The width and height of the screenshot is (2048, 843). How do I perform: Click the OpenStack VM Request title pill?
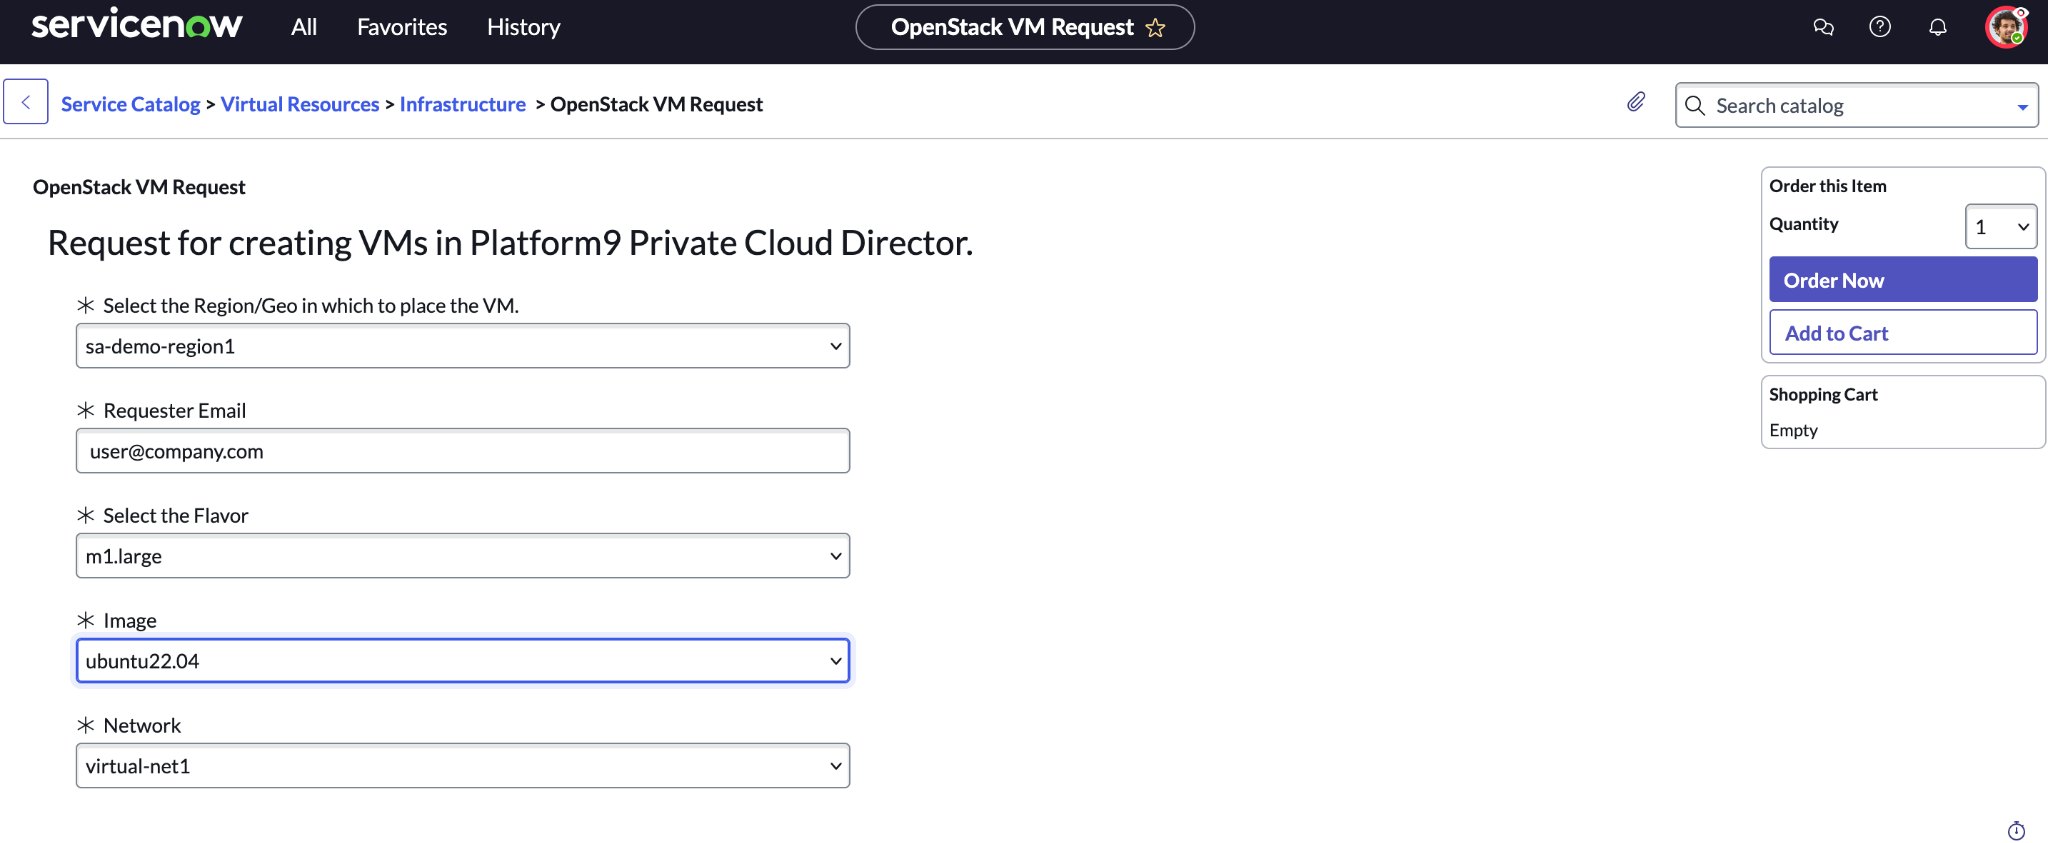(x=1025, y=27)
